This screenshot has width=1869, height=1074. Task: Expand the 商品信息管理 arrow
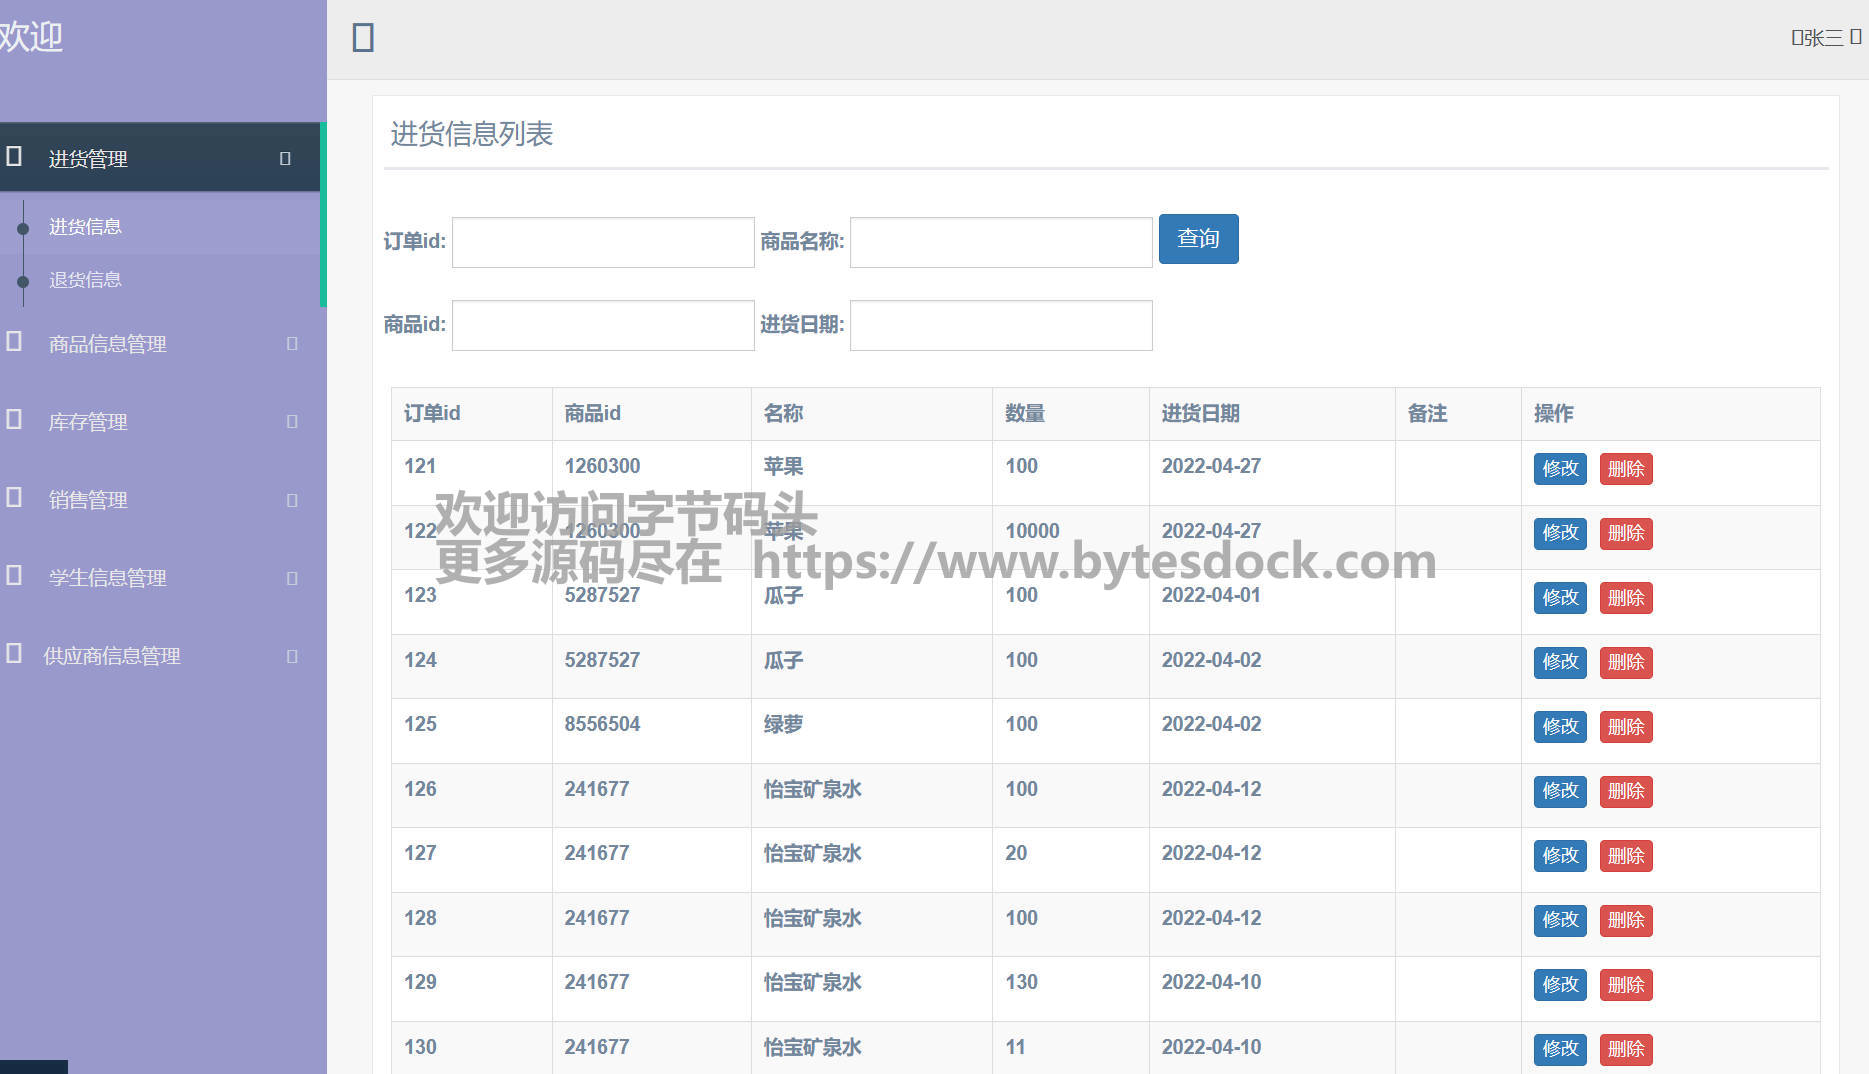coord(292,343)
